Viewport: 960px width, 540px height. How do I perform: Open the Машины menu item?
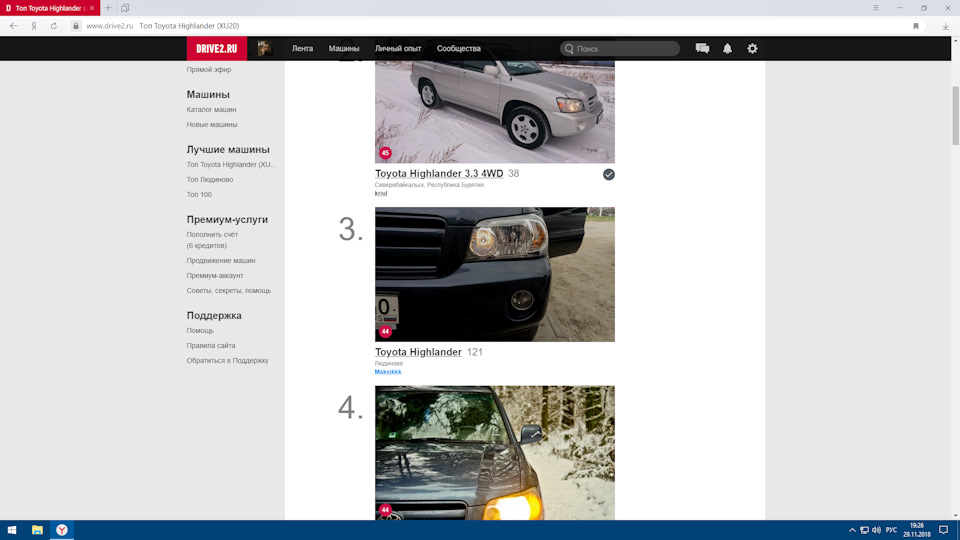343,48
